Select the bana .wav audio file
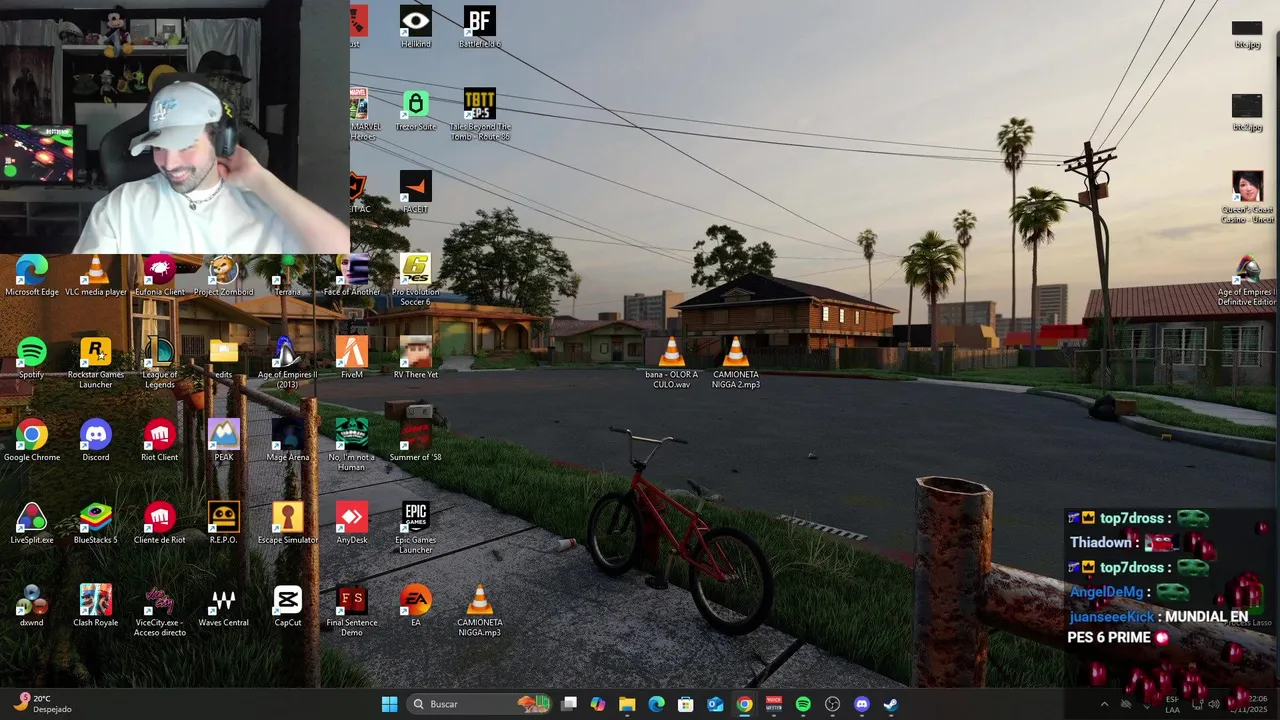 [672, 363]
